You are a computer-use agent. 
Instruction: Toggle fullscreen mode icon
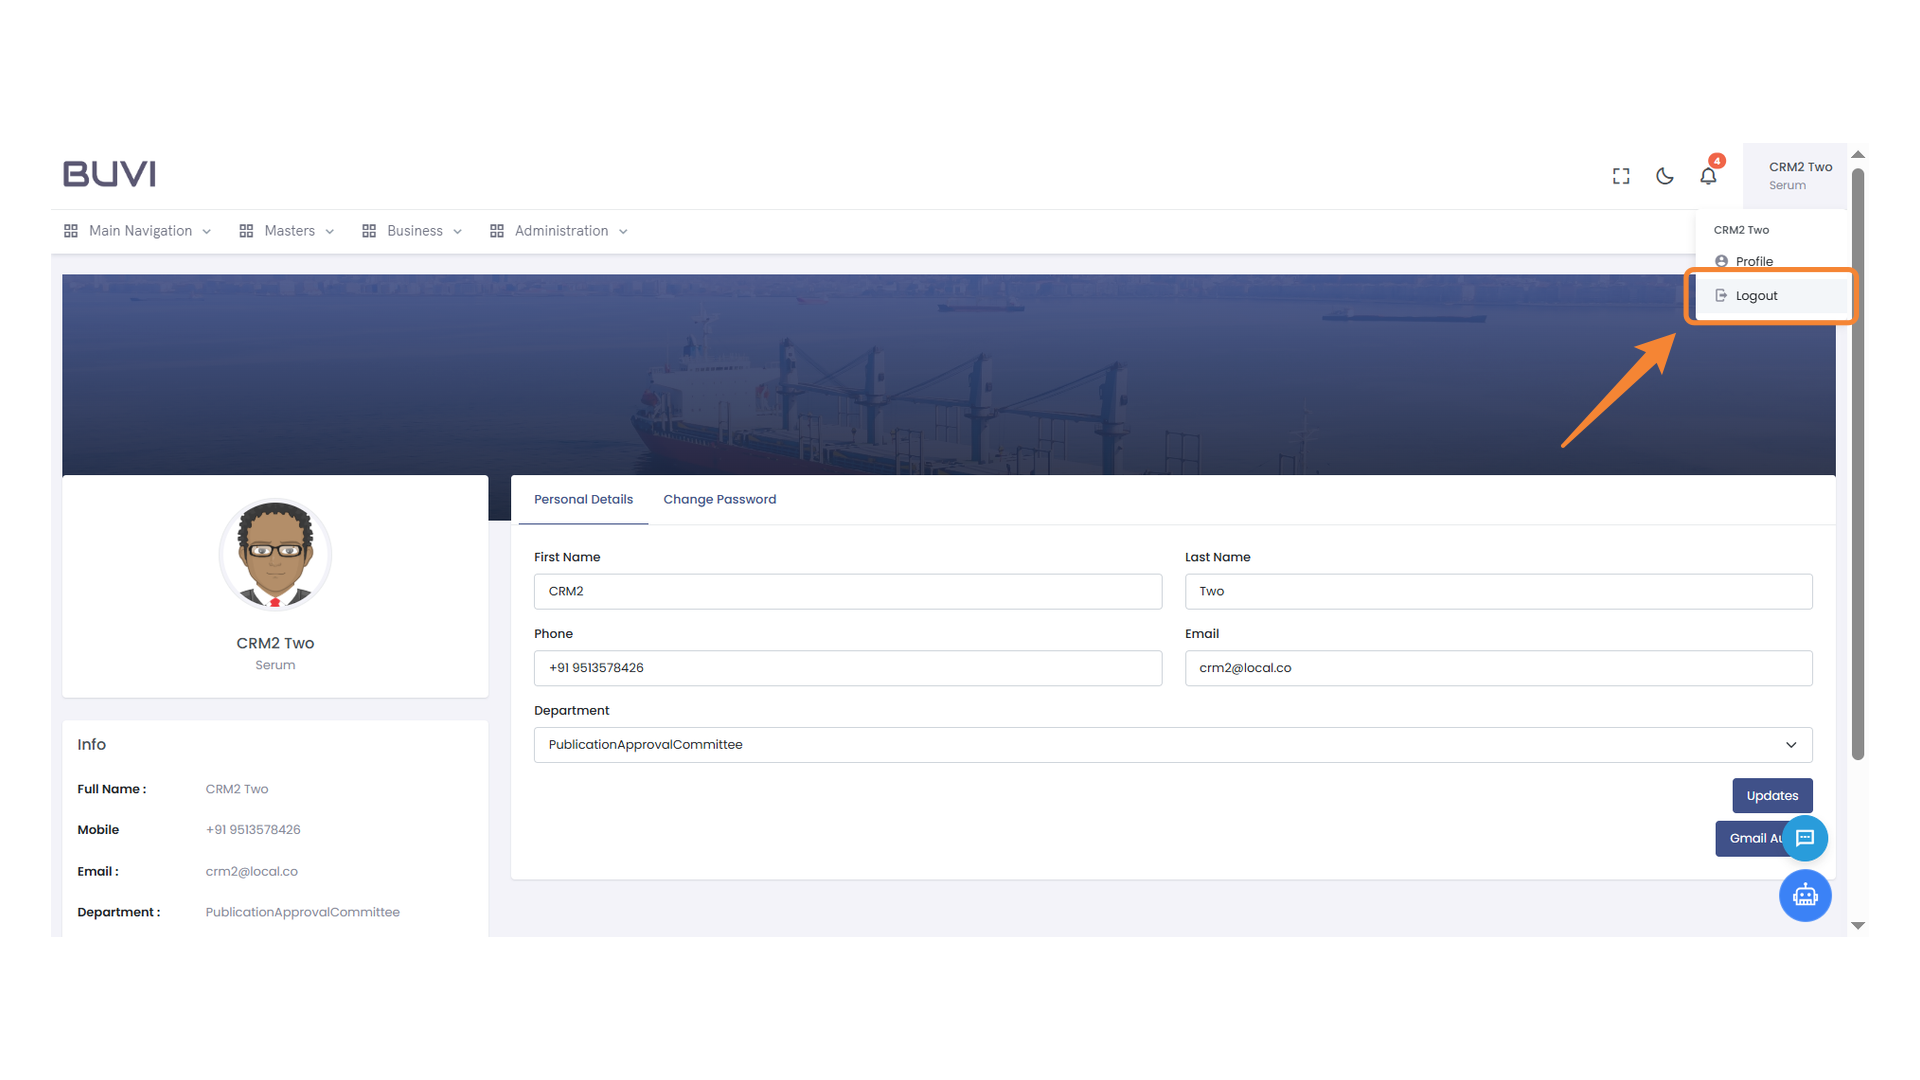(1621, 176)
